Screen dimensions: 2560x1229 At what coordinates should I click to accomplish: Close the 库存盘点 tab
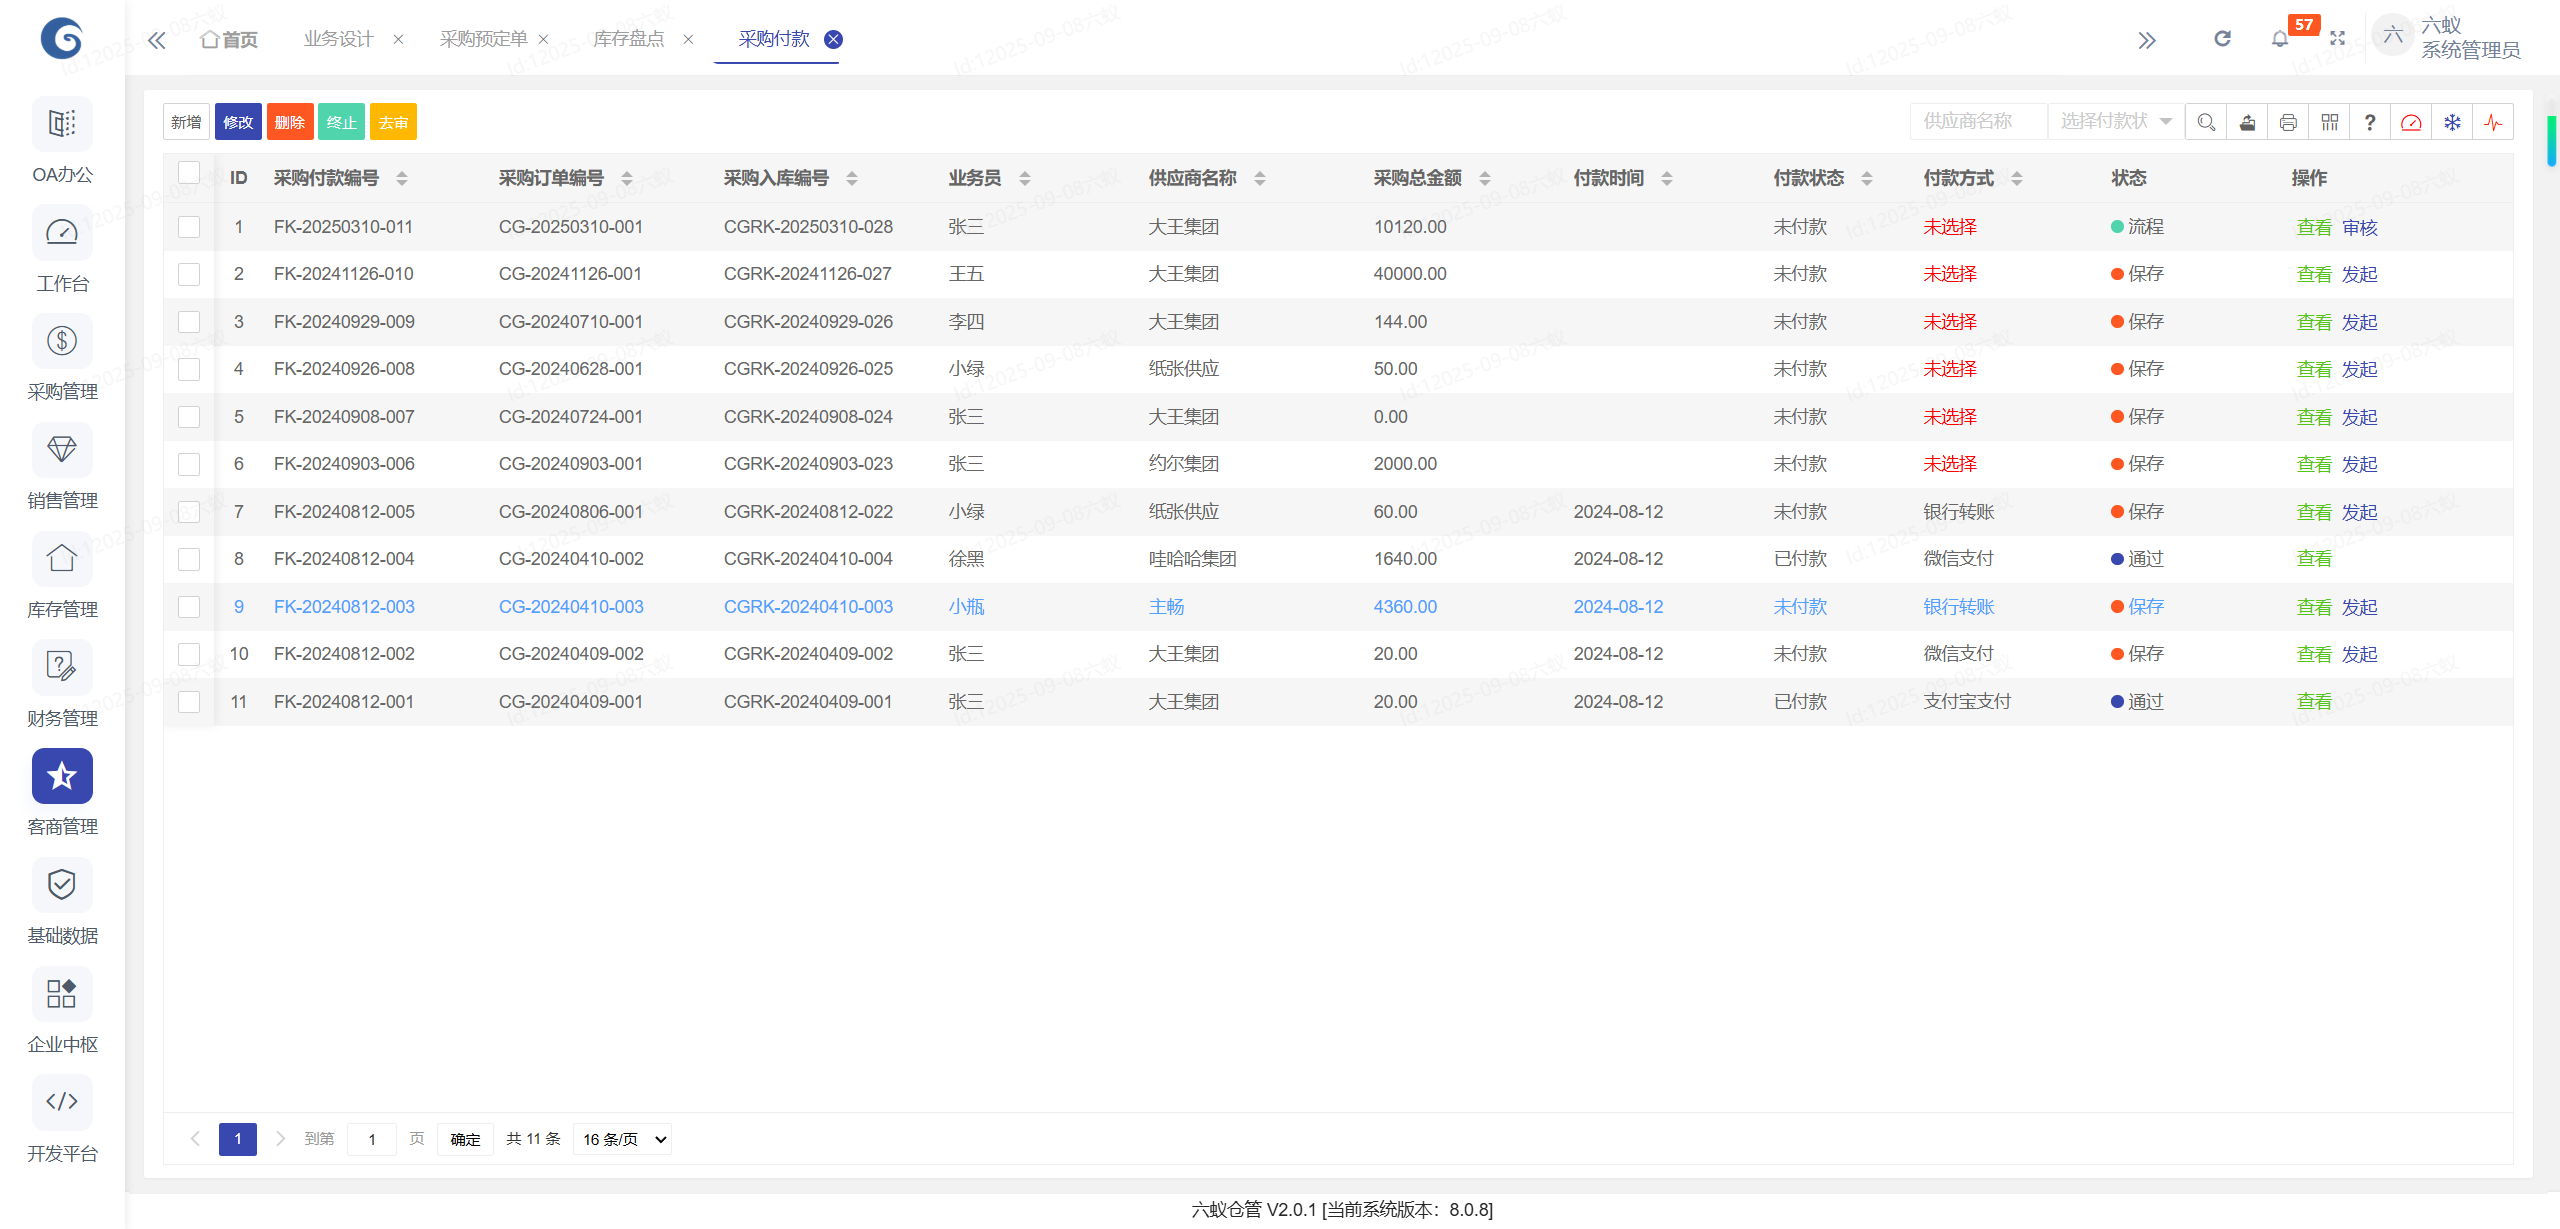pyautogui.click(x=688, y=39)
